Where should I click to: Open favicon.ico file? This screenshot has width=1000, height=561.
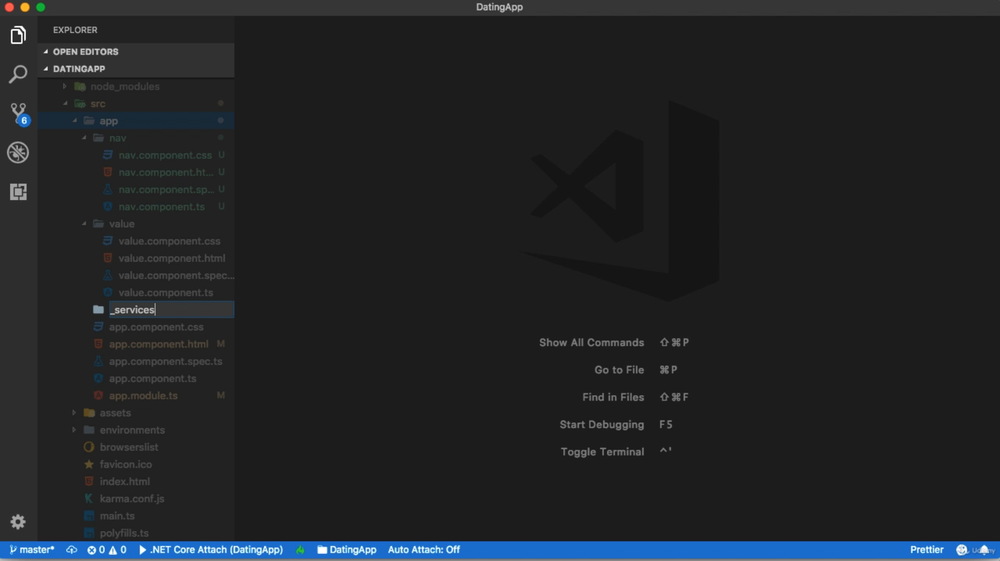coord(126,464)
